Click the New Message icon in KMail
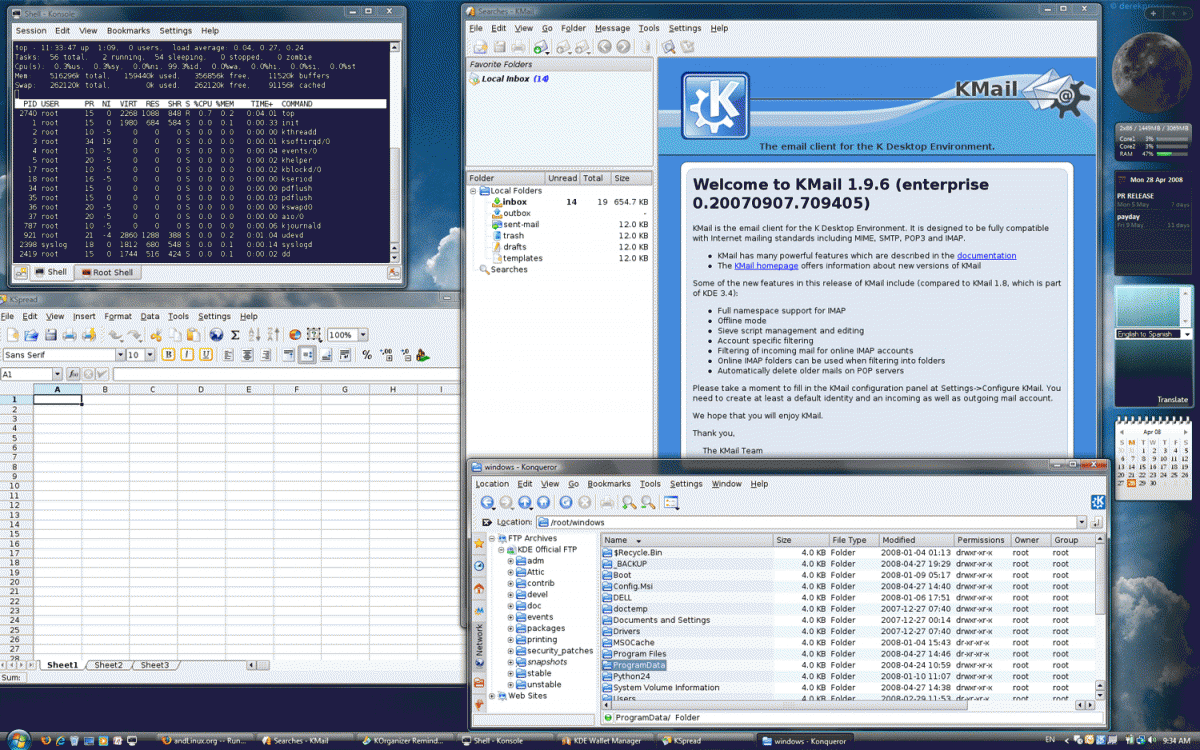The width and height of the screenshot is (1200, 750). coord(481,47)
